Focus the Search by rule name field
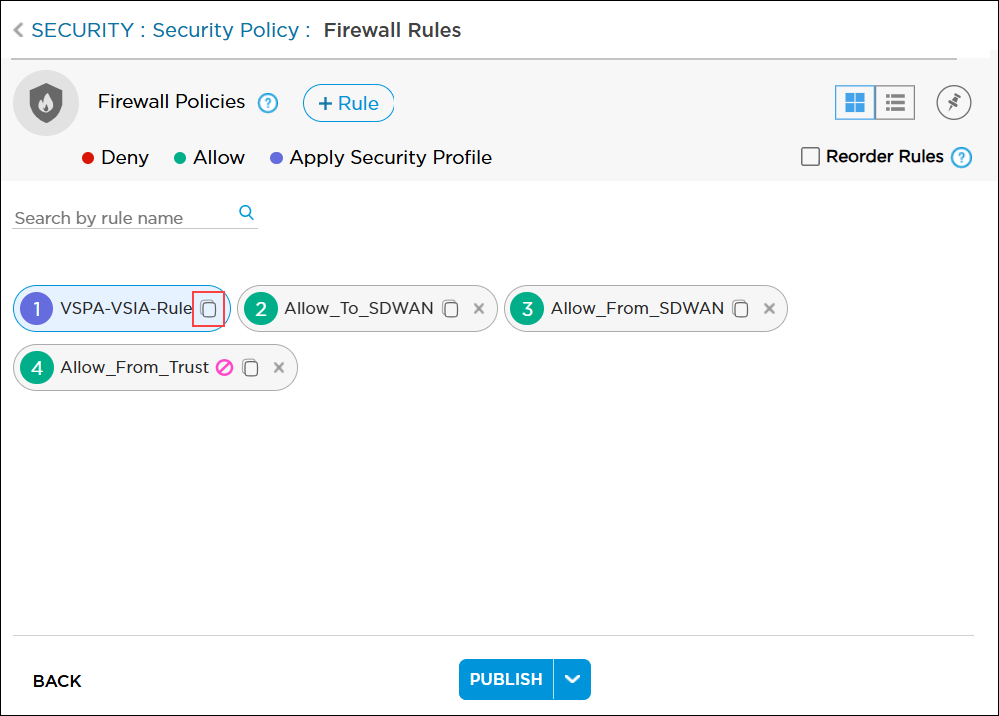Image resolution: width=999 pixels, height=716 pixels. (x=125, y=218)
